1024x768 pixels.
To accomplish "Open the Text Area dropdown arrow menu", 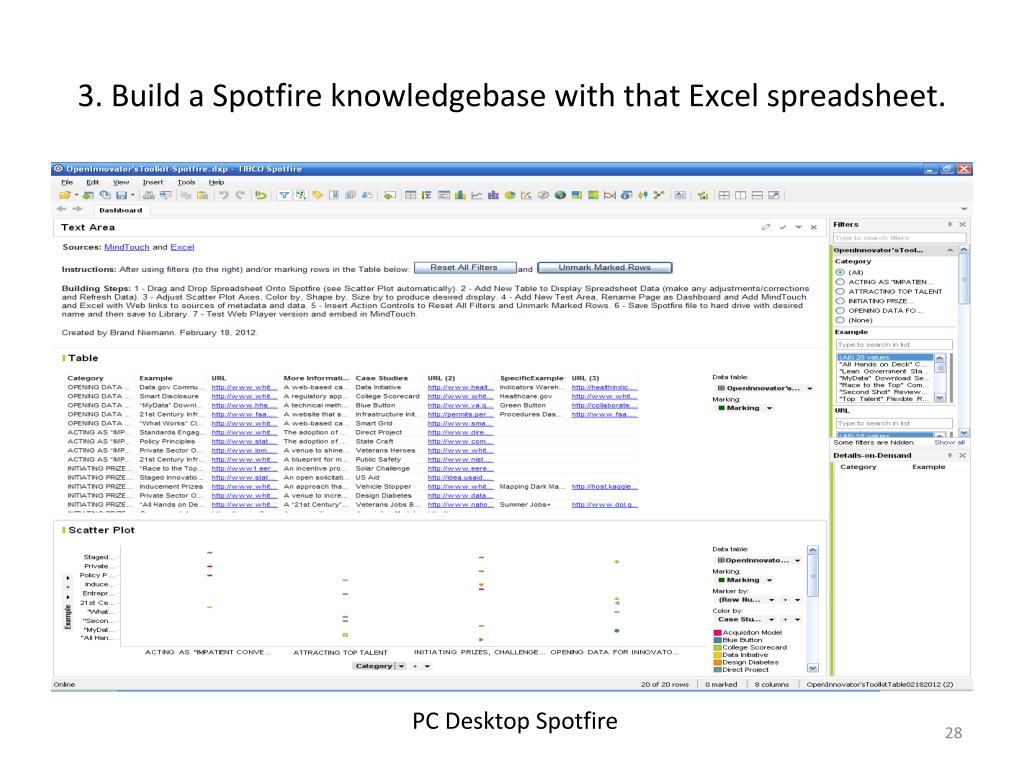I will [798, 227].
